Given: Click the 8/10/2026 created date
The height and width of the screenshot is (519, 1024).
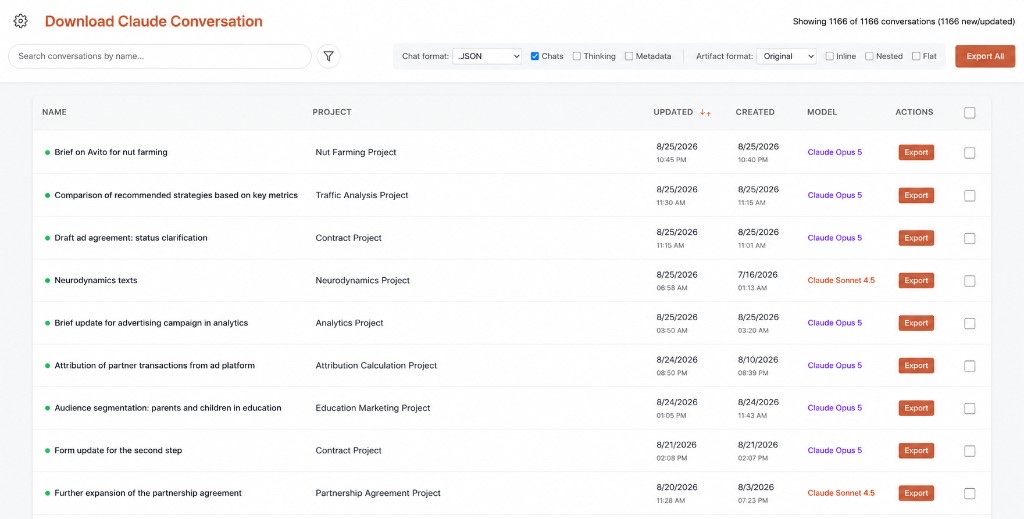Looking at the screenshot, I should click(758, 360).
